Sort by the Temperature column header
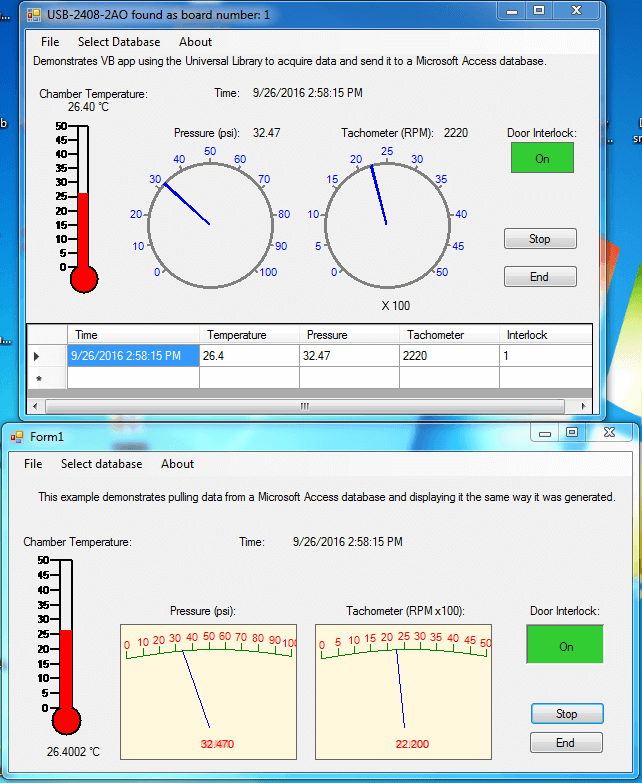642x783 pixels. (248, 335)
